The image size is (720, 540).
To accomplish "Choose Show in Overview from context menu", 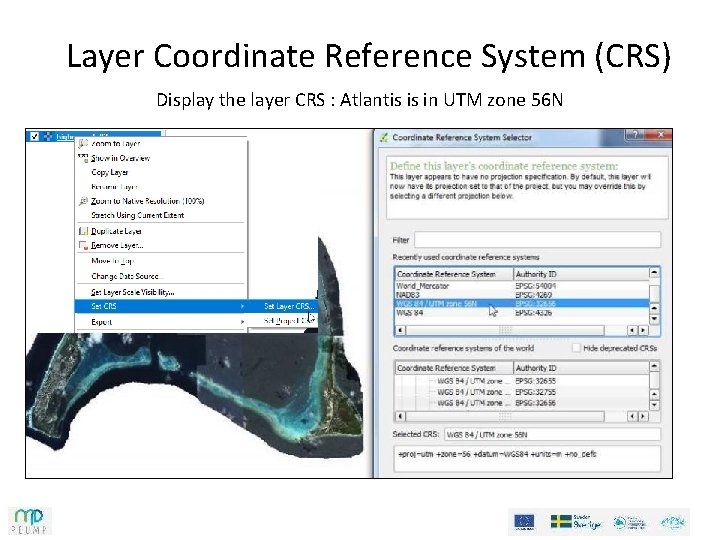I will (x=161, y=158).
